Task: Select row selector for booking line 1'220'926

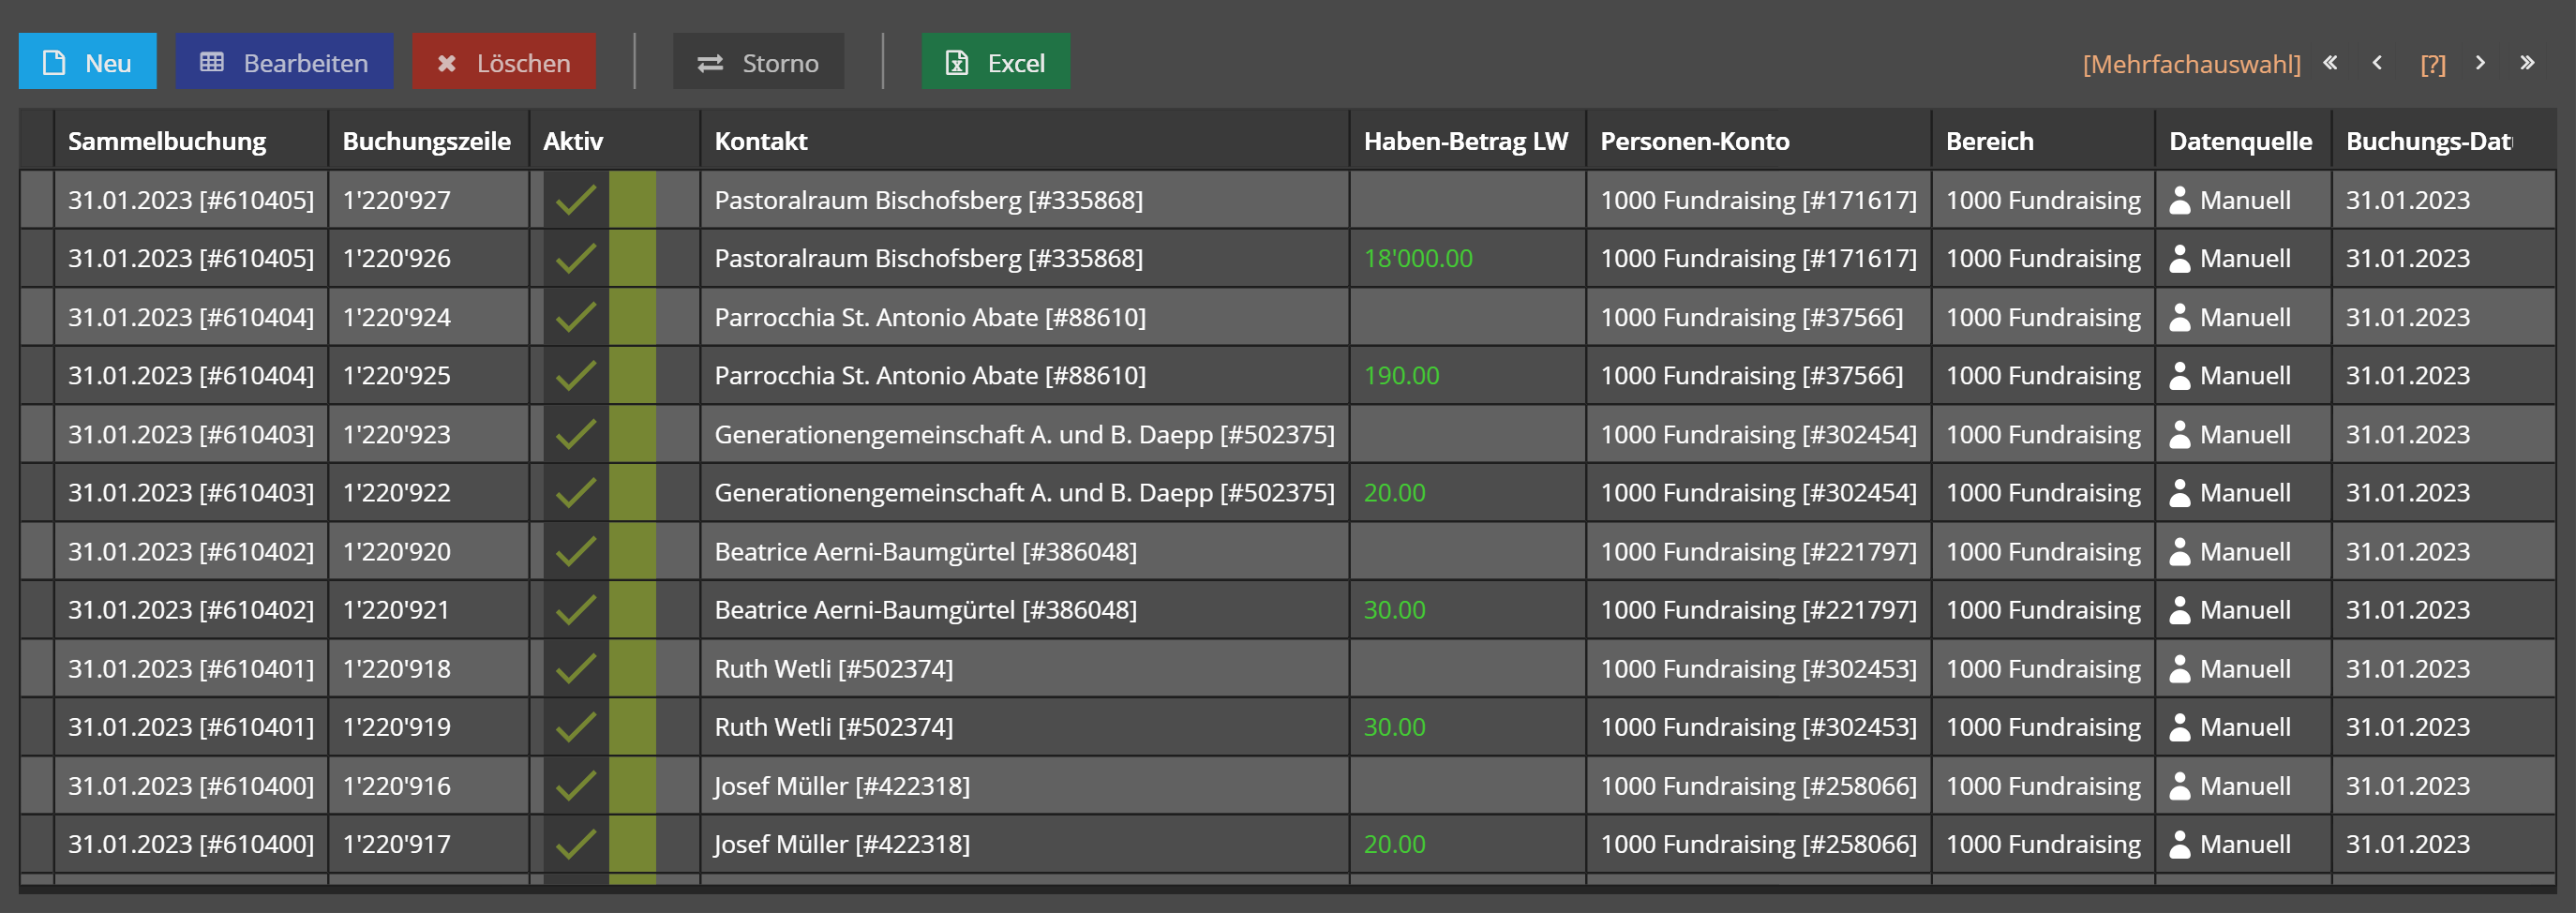Action: [x=37, y=258]
